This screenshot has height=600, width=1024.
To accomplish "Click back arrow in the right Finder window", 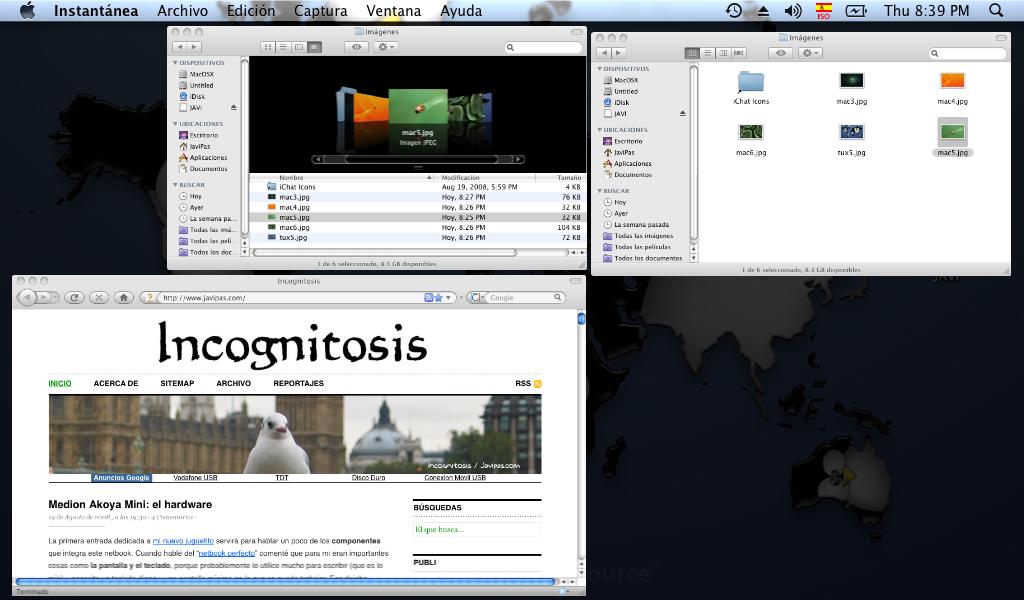I will tap(604, 53).
